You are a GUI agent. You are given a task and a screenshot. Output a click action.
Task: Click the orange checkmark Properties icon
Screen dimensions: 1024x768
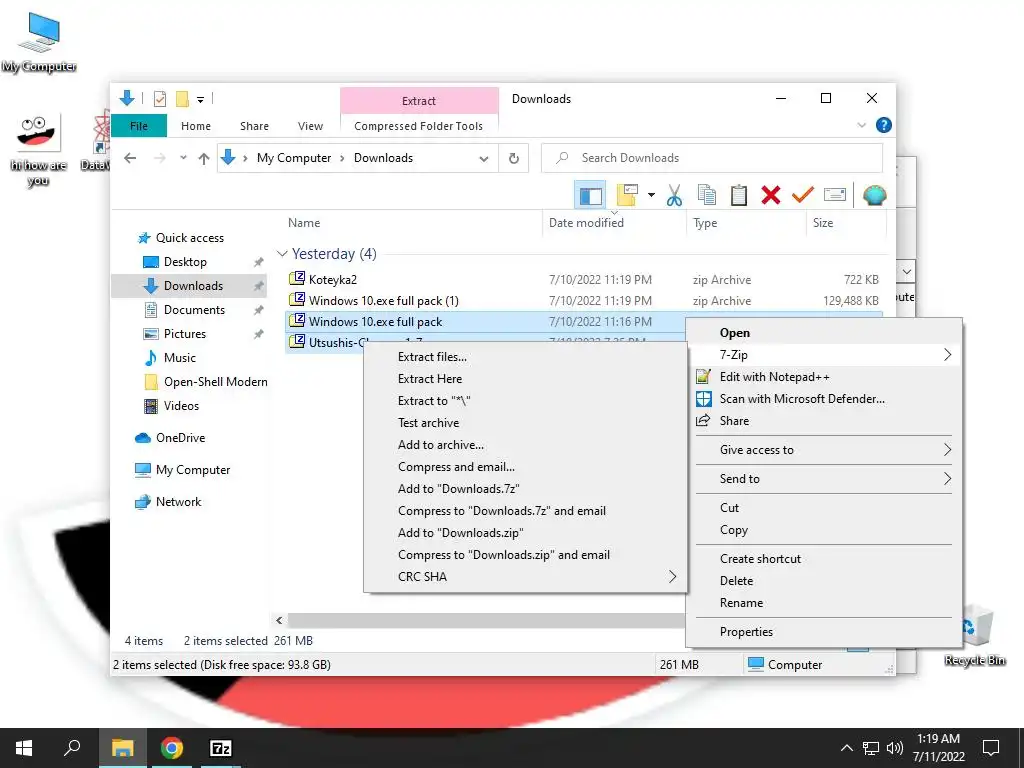(x=803, y=195)
